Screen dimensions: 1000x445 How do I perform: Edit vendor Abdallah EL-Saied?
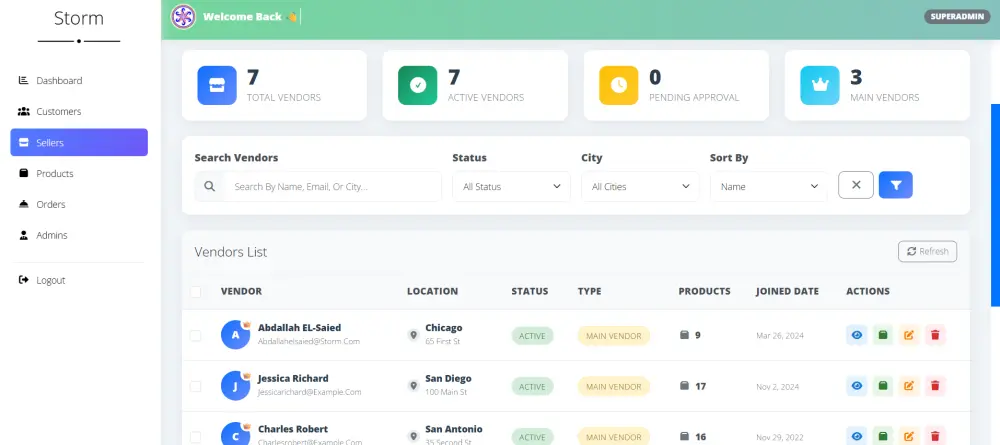point(909,335)
